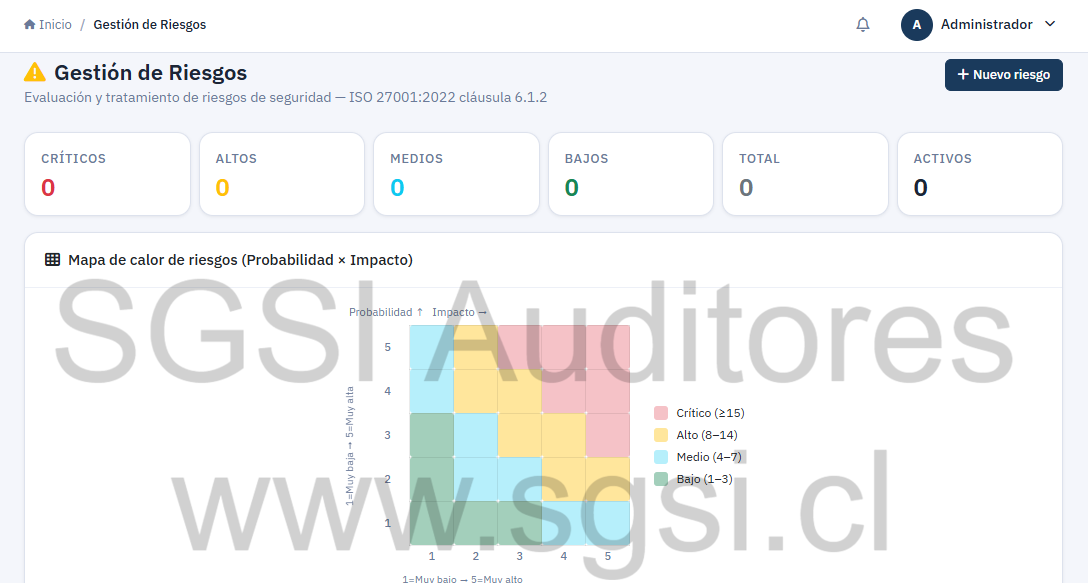This screenshot has height=583, width=1088.
Task: Select the Activos summary card
Action: pos(980,174)
